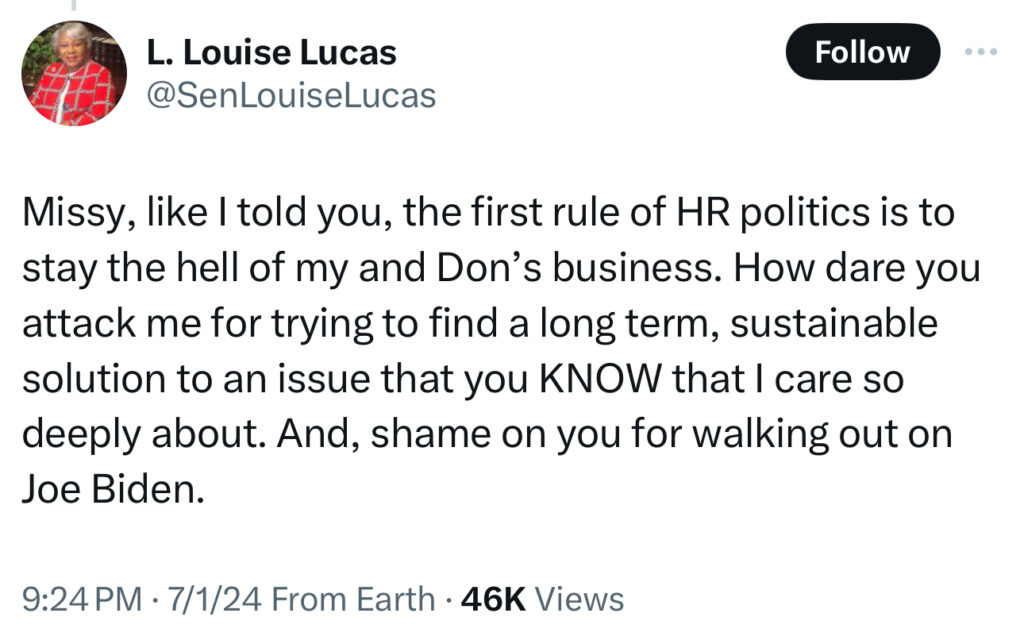
Task: Click the thread connector line above the avatar
Action: point(73,5)
